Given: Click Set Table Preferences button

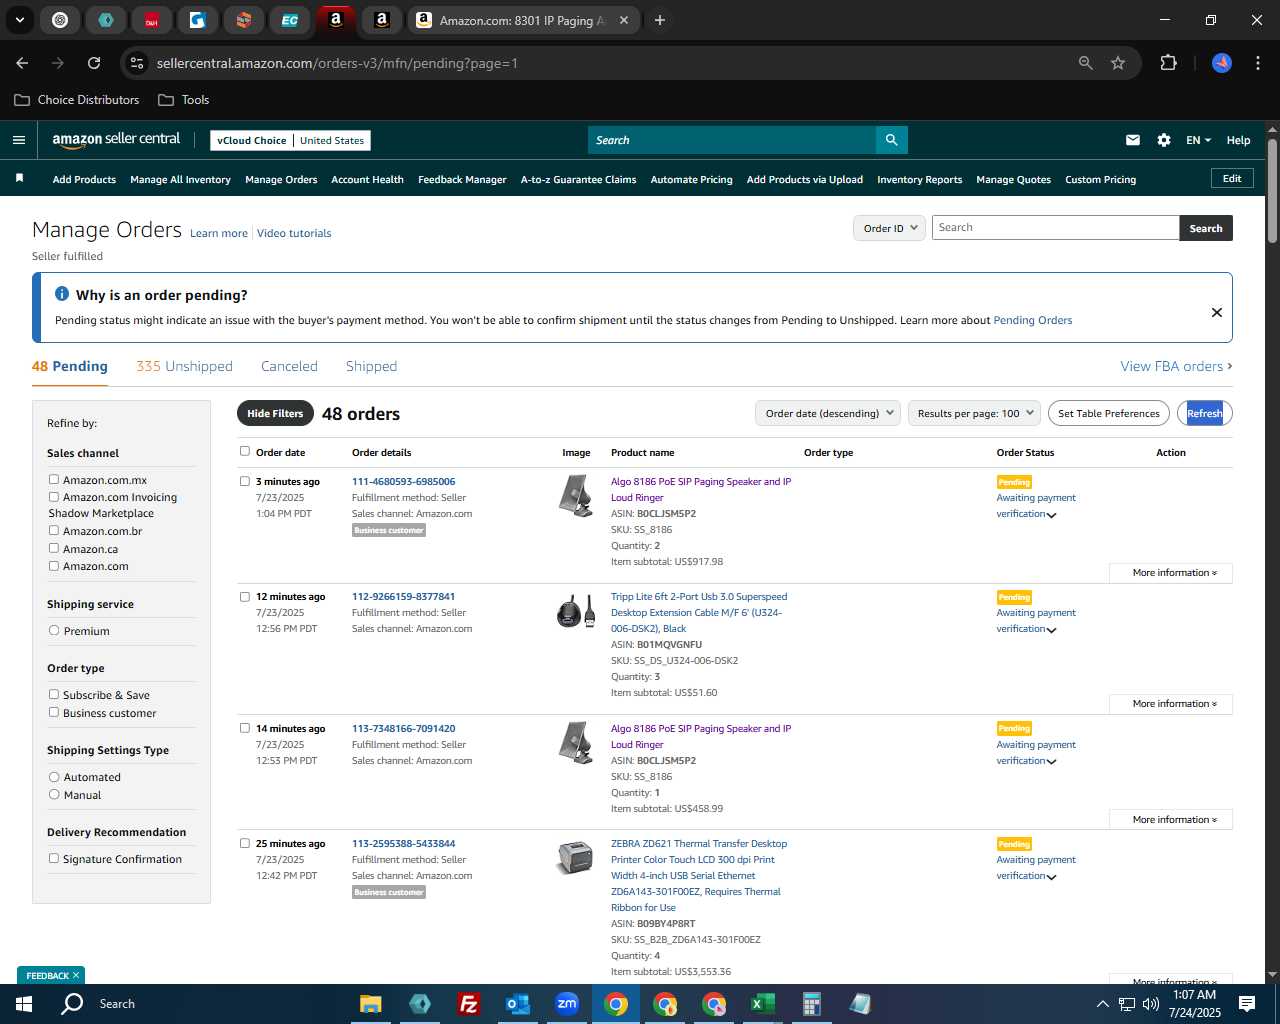Looking at the screenshot, I should click(1108, 413).
